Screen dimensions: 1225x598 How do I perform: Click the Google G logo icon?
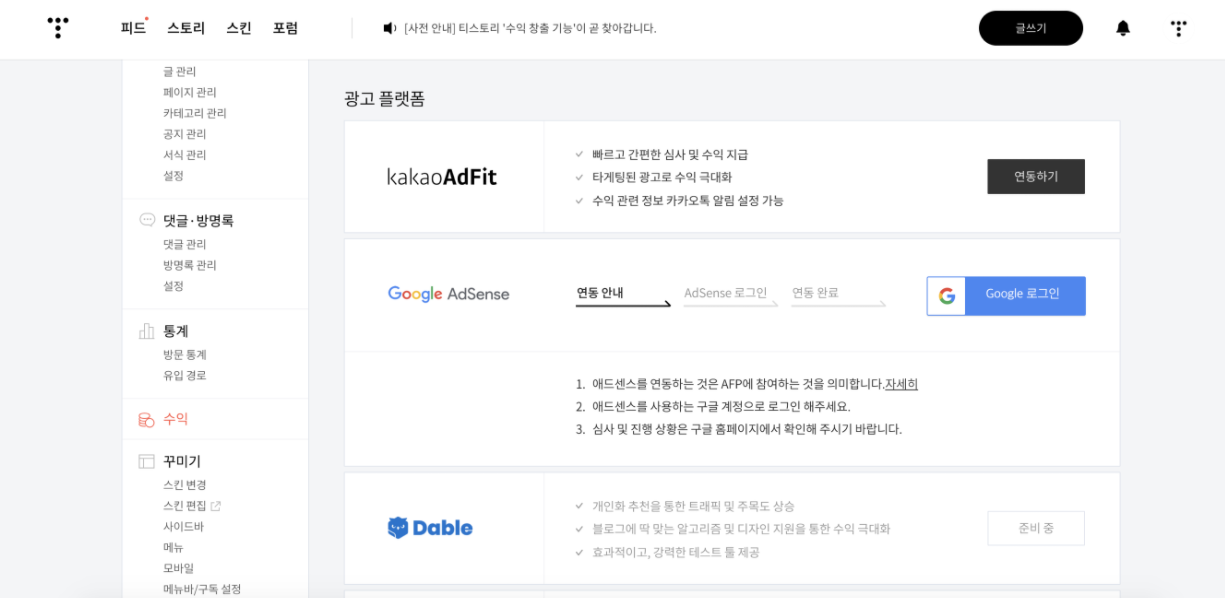point(947,296)
